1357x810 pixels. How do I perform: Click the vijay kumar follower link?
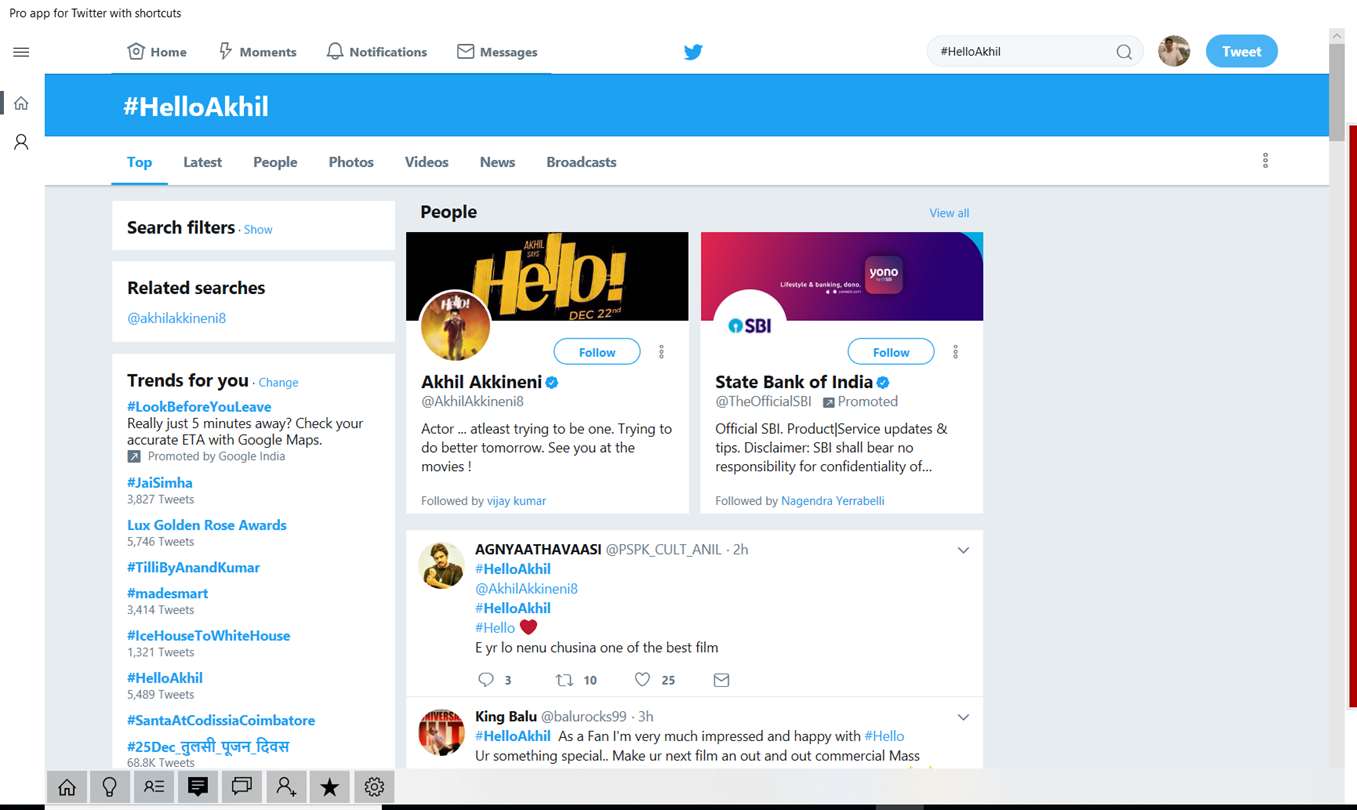pyautogui.click(x=516, y=501)
